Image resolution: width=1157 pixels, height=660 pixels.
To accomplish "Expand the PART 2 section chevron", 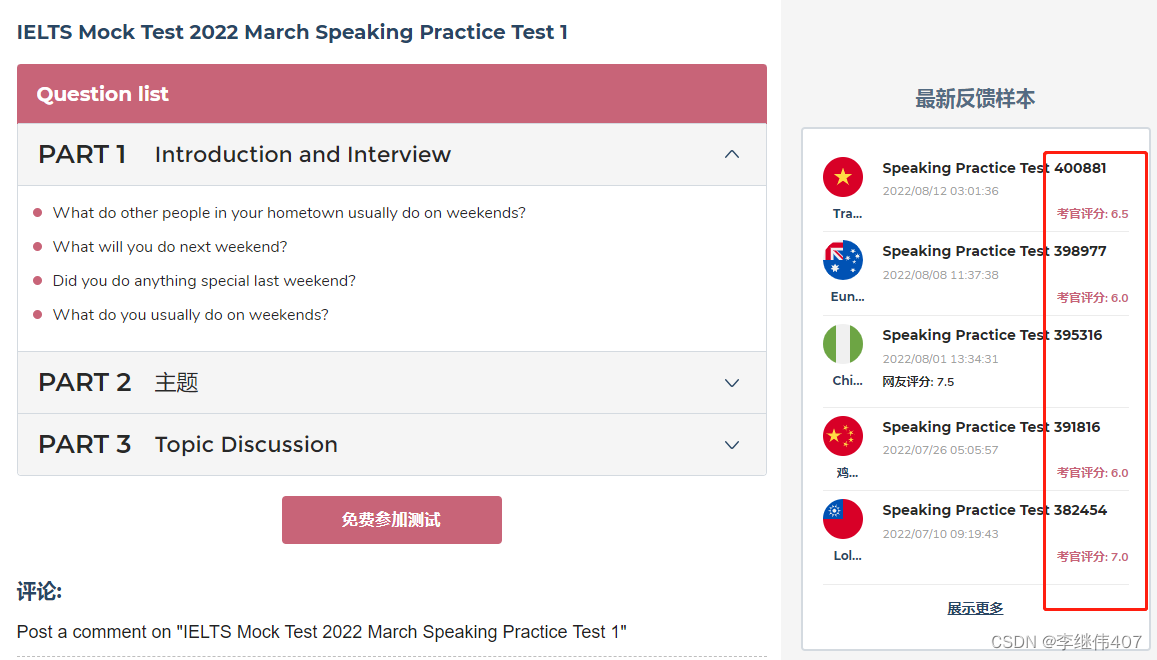I will click(x=731, y=383).
